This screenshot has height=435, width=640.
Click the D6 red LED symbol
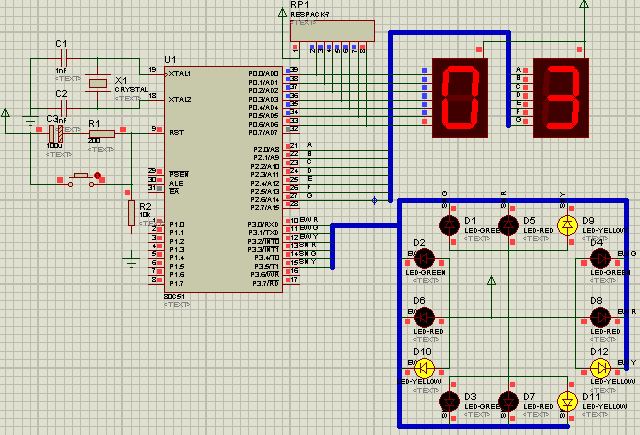(424, 317)
